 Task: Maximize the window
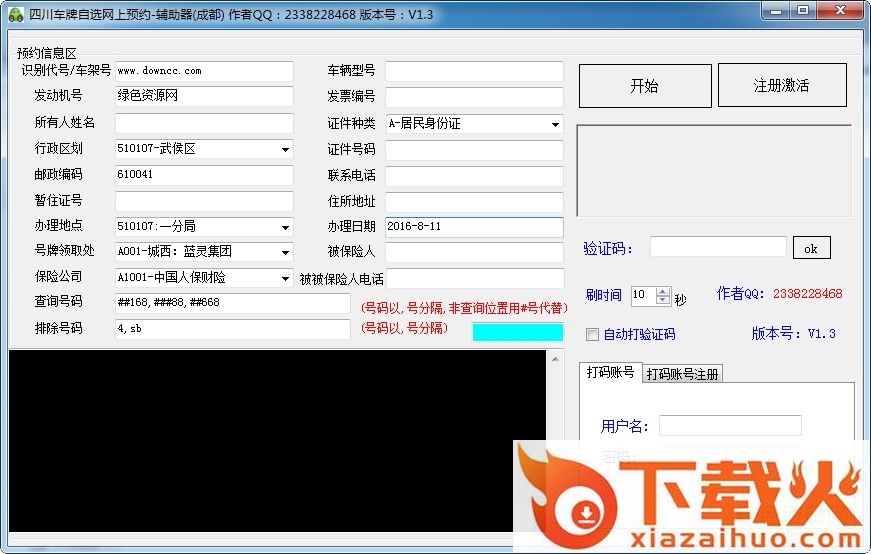803,11
